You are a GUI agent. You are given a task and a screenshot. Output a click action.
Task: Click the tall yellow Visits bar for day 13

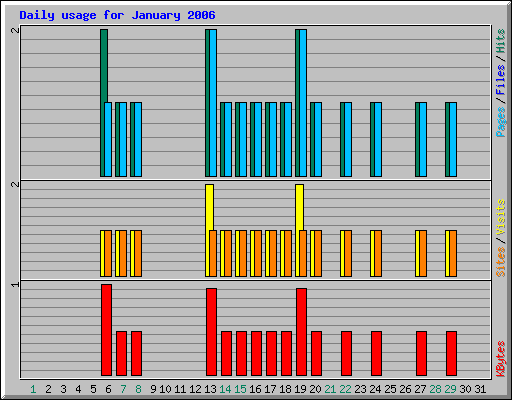pyautogui.click(x=210, y=207)
